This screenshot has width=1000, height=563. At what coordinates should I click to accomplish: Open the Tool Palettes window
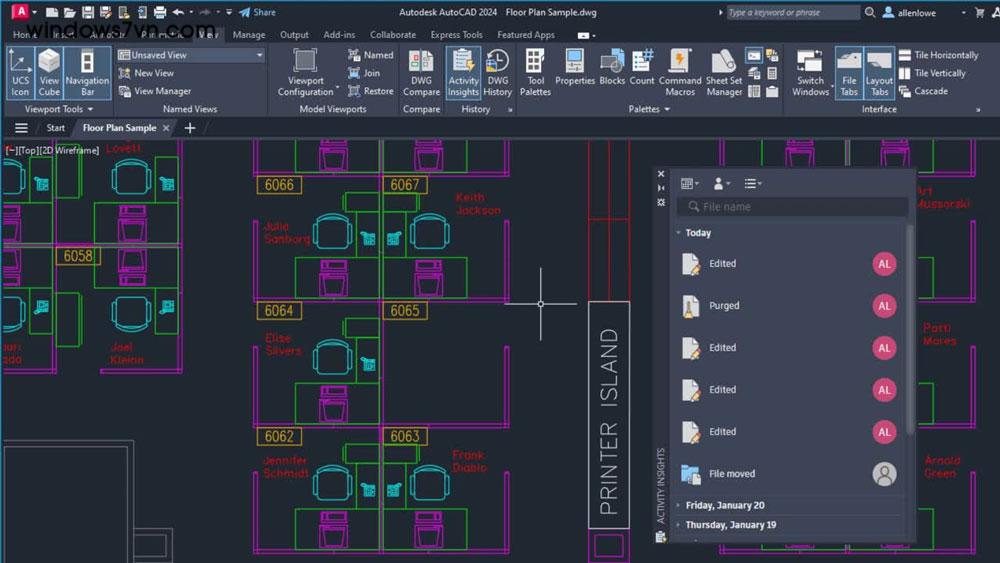click(x=535, y=73)
